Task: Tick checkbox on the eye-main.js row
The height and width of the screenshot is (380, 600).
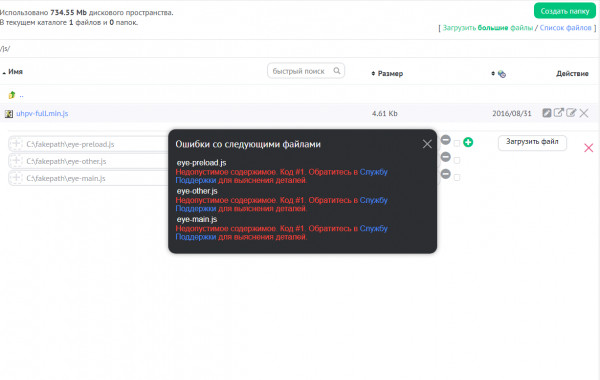Action: coord(457,178)
